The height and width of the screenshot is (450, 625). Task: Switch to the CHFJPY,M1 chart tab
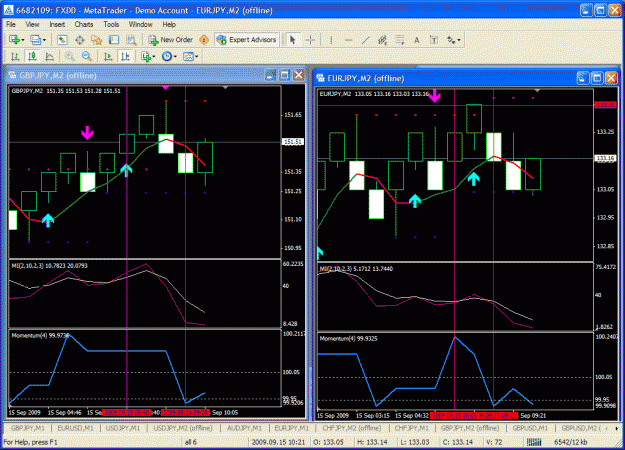pos(412,428)
